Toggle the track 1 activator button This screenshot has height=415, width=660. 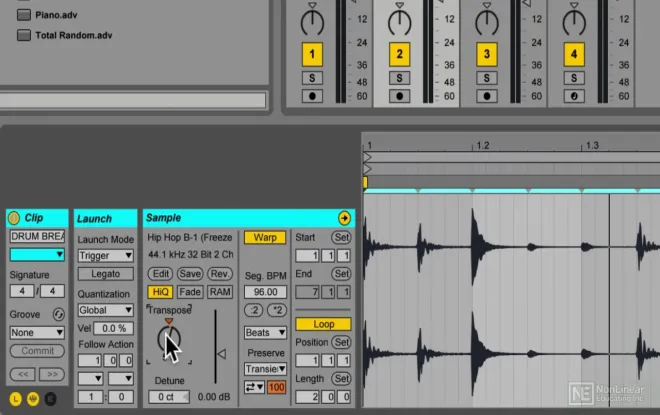[x=312, y=54]
